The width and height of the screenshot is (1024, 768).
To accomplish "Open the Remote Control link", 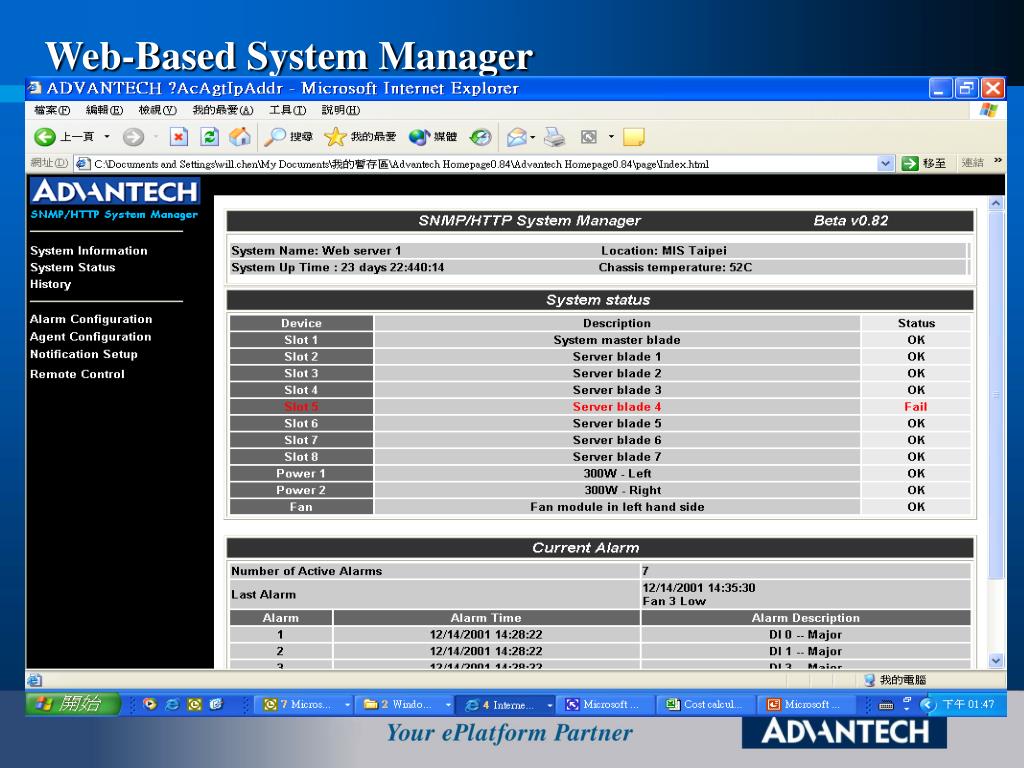I will click(x=77, y=374).
